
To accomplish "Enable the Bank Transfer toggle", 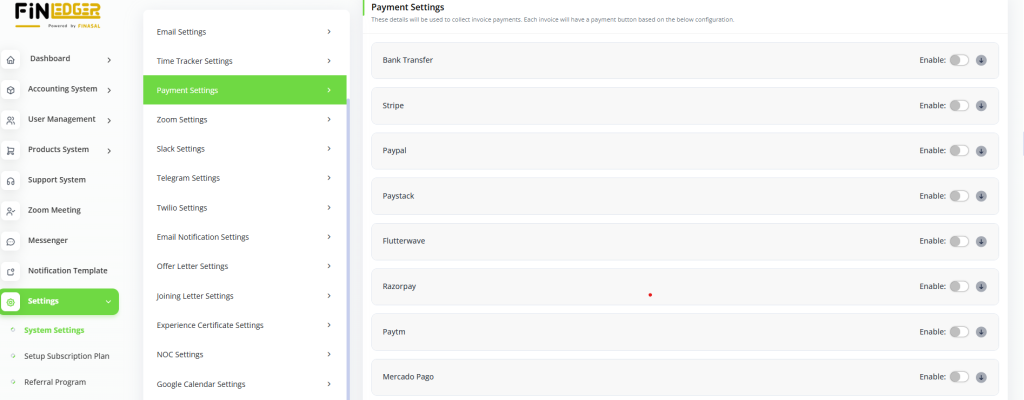I will pos(959,60).
